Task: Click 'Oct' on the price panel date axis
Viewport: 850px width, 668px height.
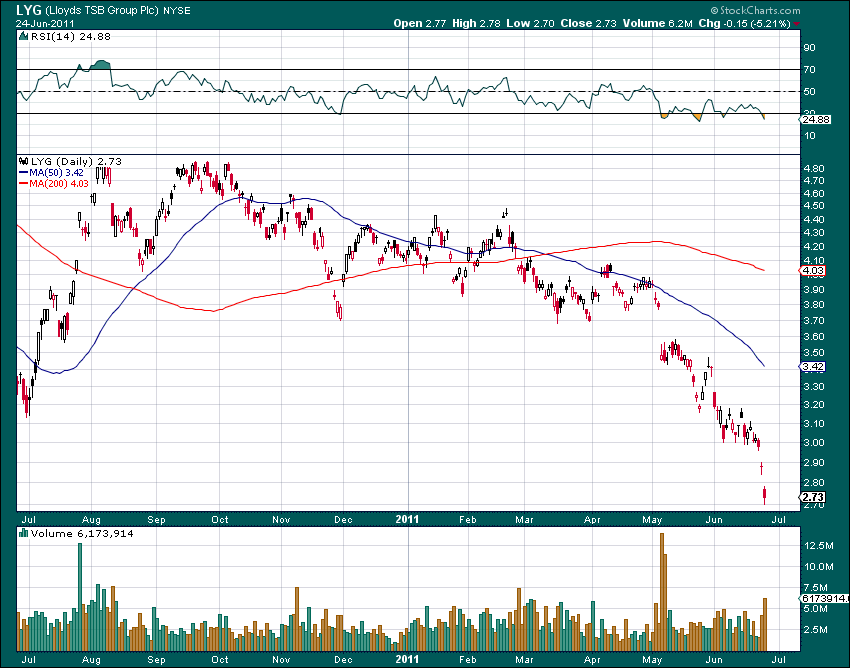Action: pyautogui.click(x=220, y=519)
